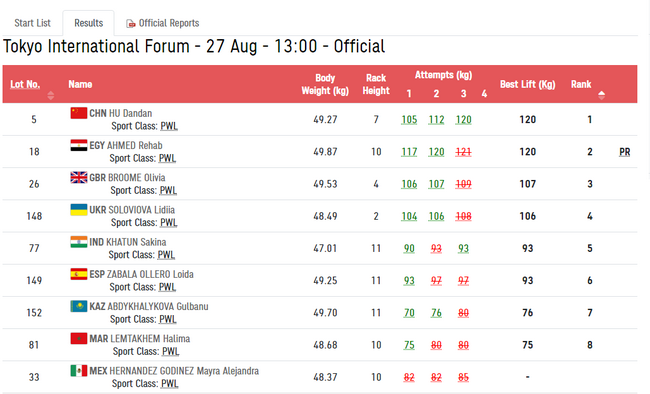Click LEMTAKHEM's first attempt 75

[409, 345]
